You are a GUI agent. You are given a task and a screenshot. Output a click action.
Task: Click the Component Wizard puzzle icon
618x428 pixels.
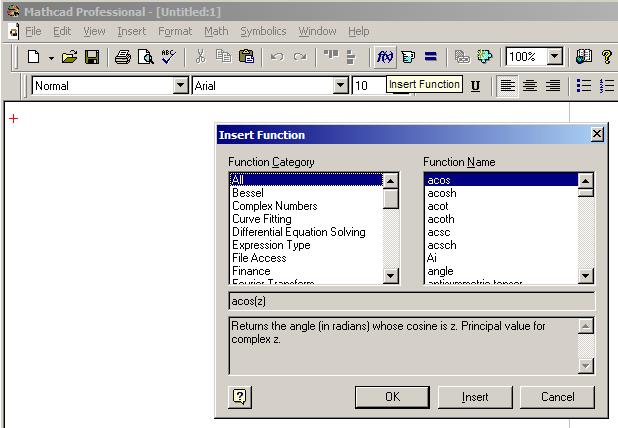pos(484,56)
